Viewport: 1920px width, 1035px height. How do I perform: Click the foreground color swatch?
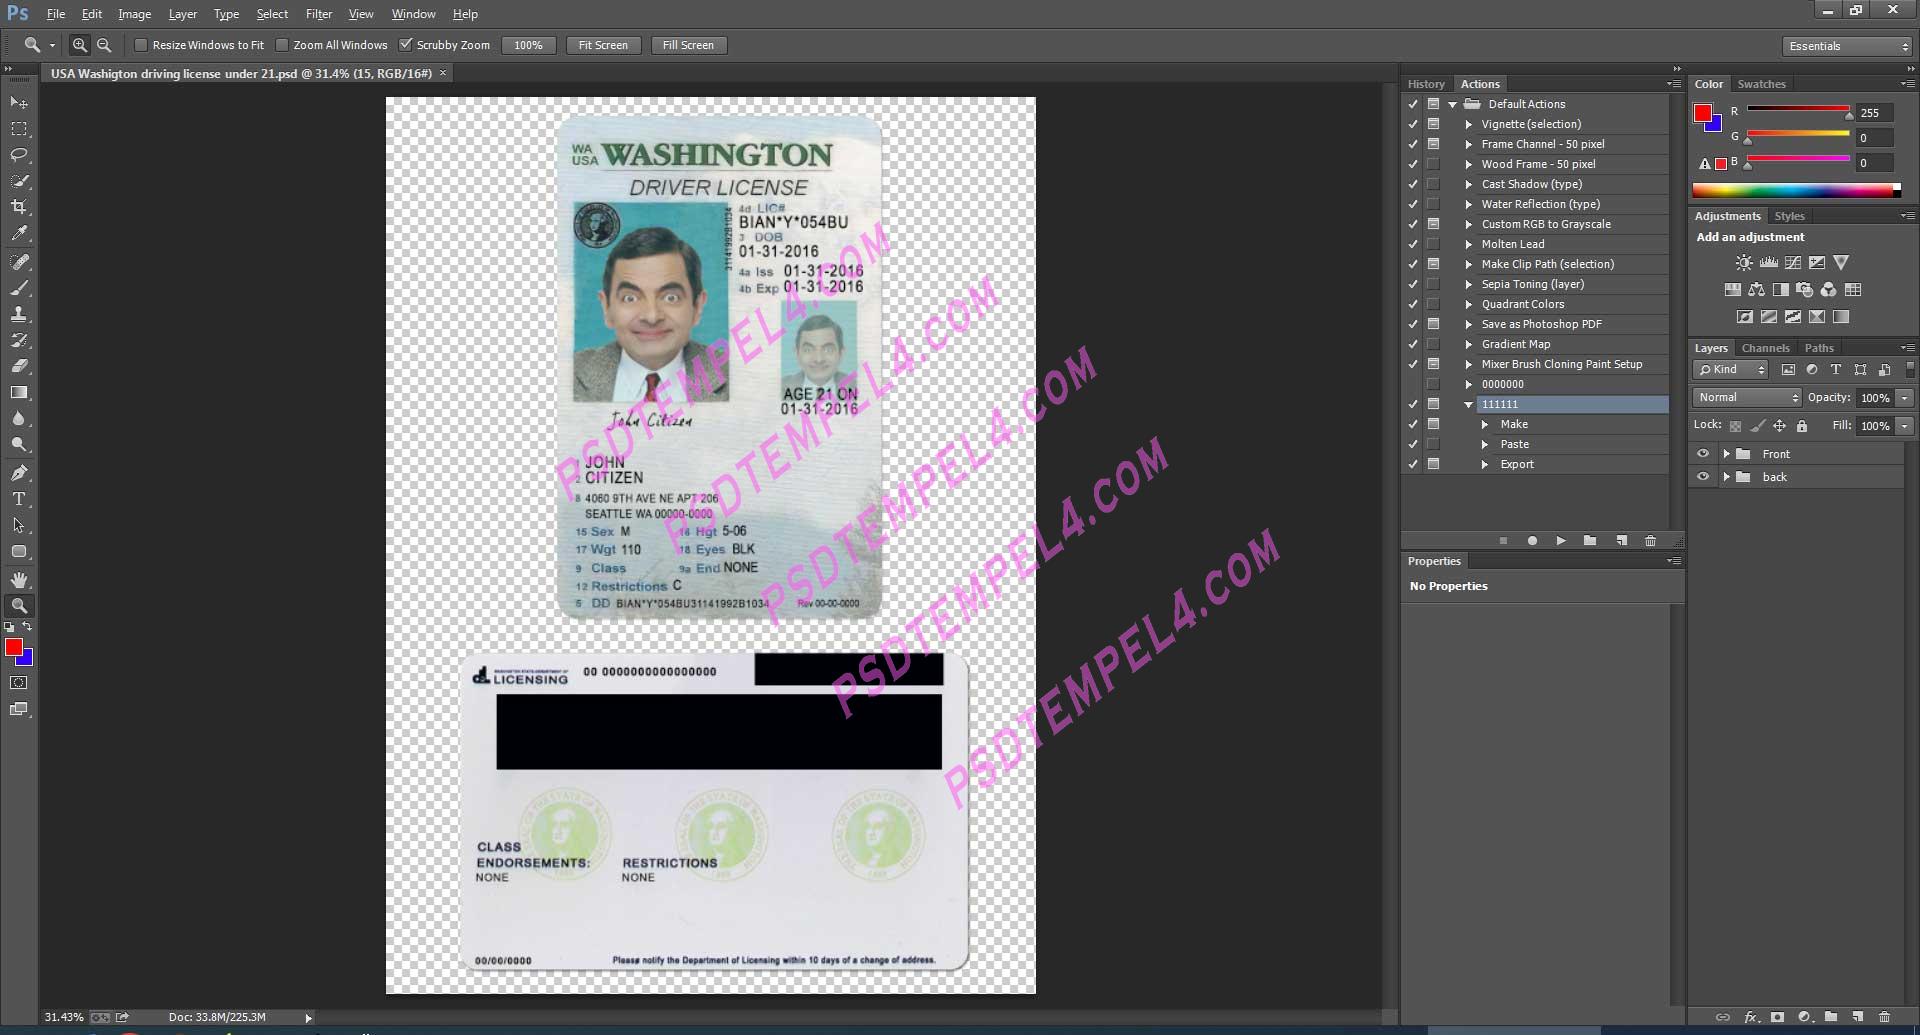(13, 648)
